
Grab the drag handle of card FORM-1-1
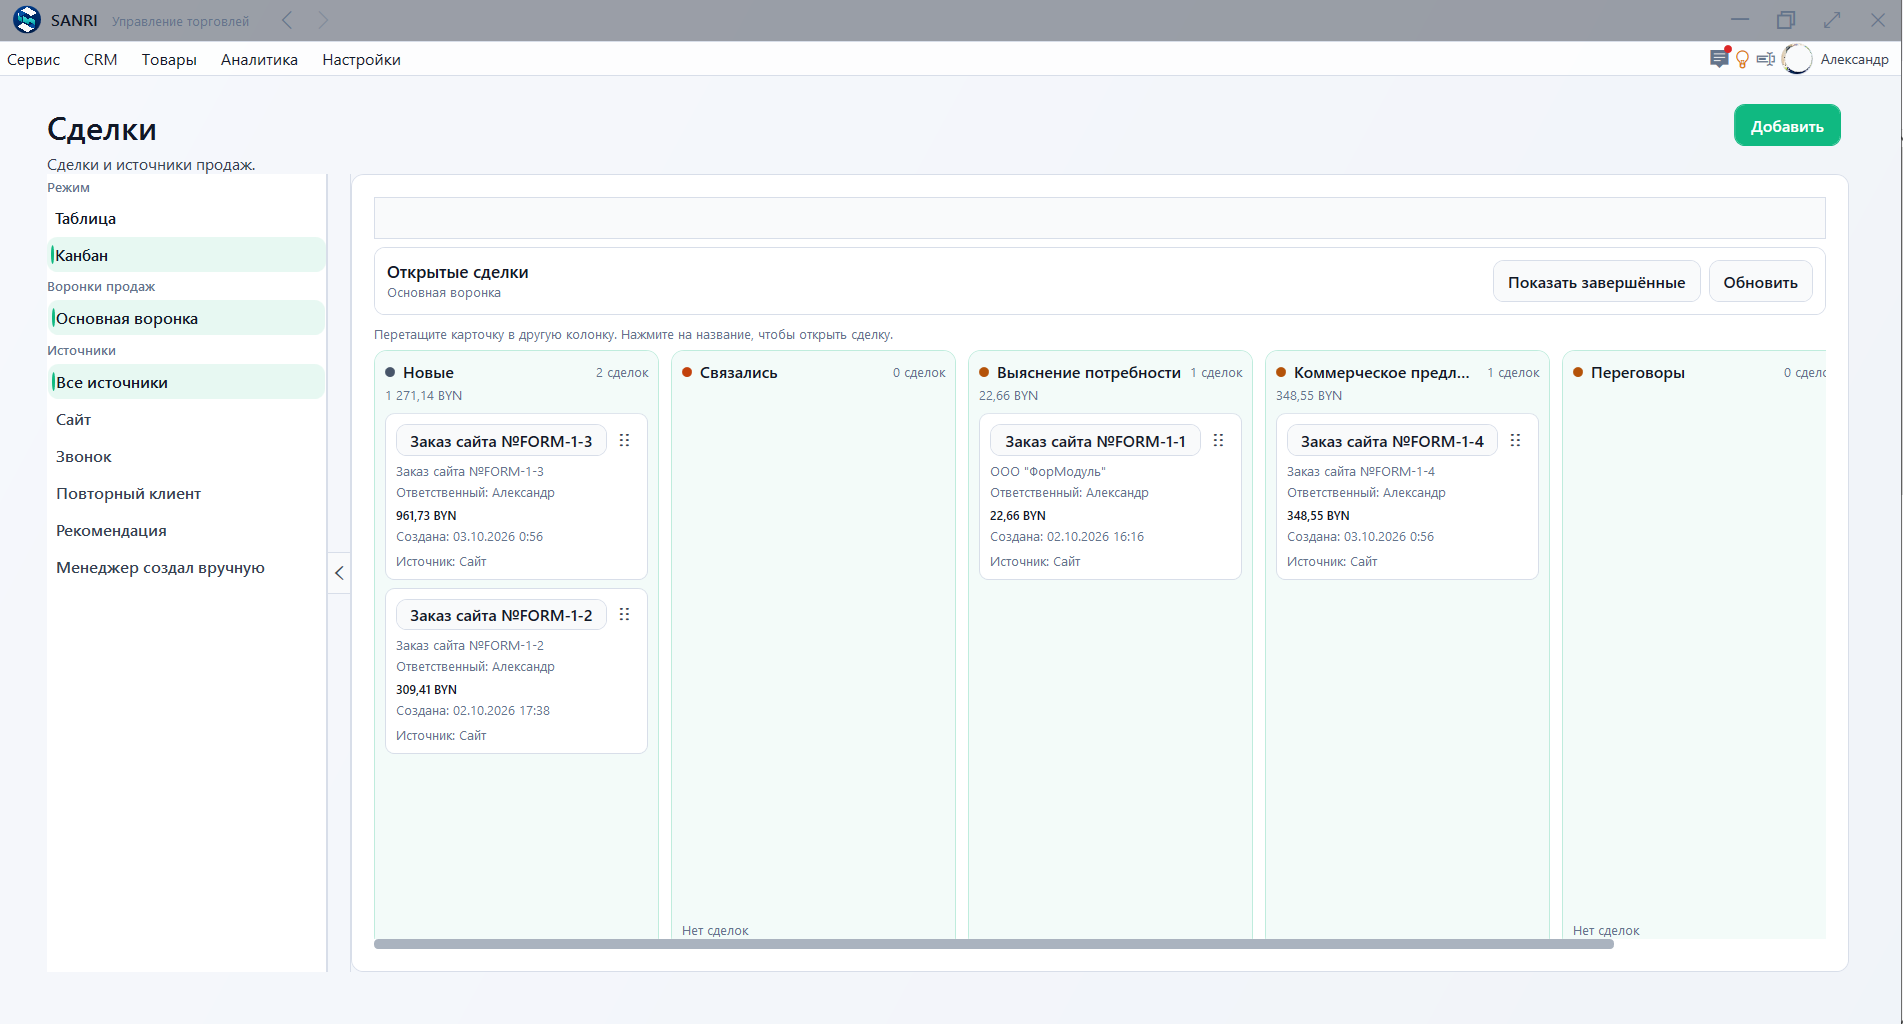[x=1218, y=440]
